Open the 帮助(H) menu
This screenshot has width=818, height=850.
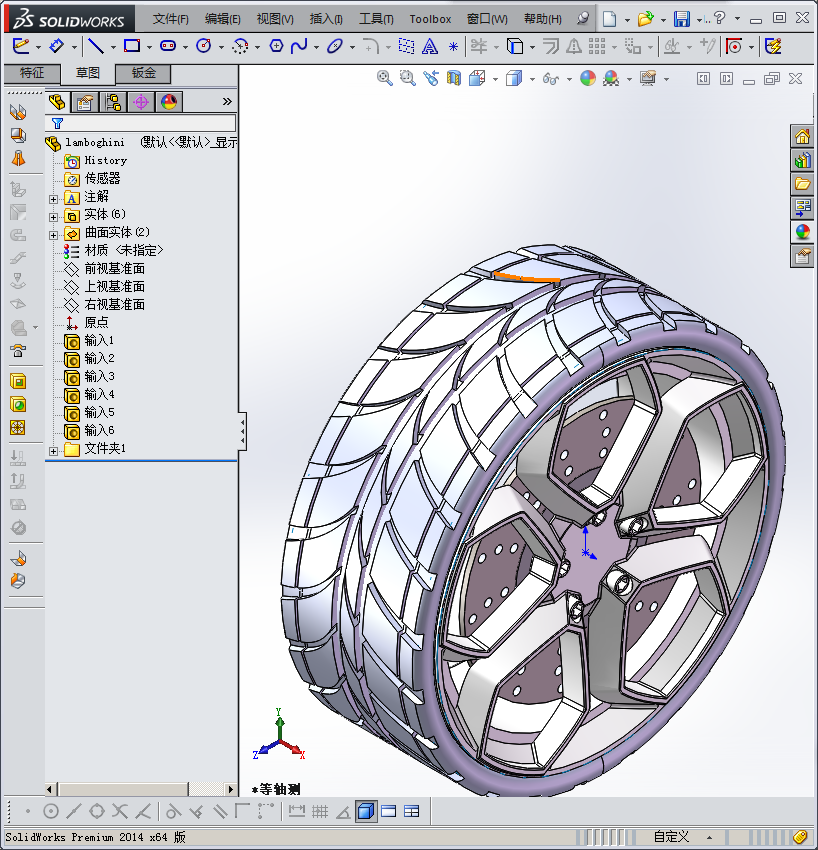[x=543, y=19]
